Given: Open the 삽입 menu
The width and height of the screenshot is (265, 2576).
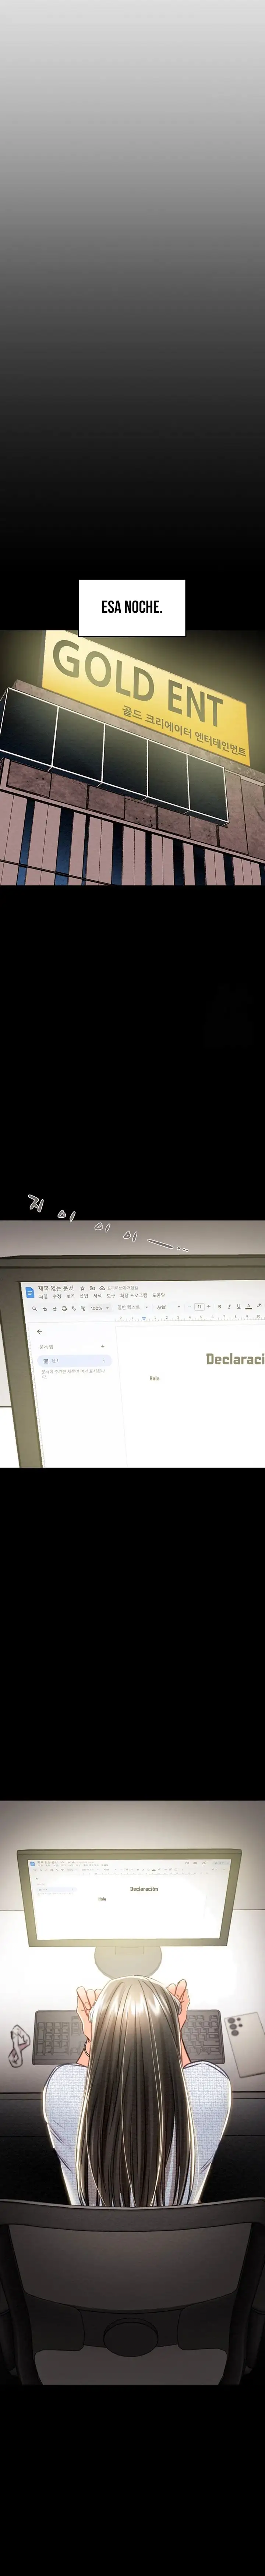Looking at the screenshot, I should [84, 1297].
